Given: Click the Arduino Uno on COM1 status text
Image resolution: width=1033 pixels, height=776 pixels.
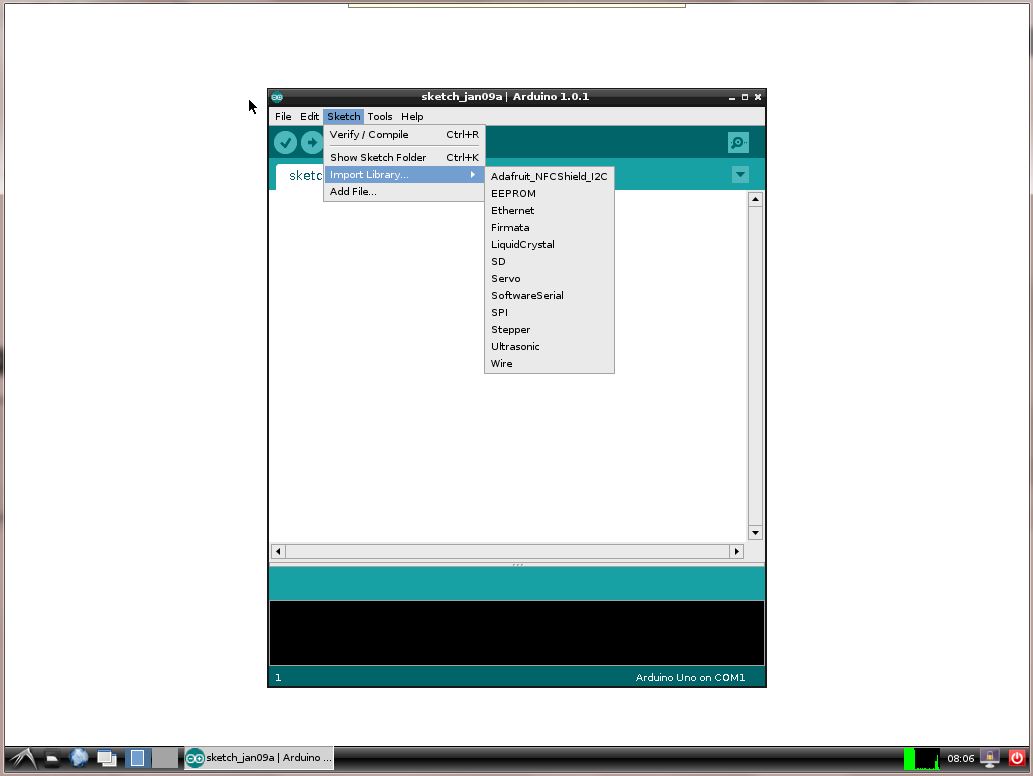Looking at the screenshot, I should 690,677.
